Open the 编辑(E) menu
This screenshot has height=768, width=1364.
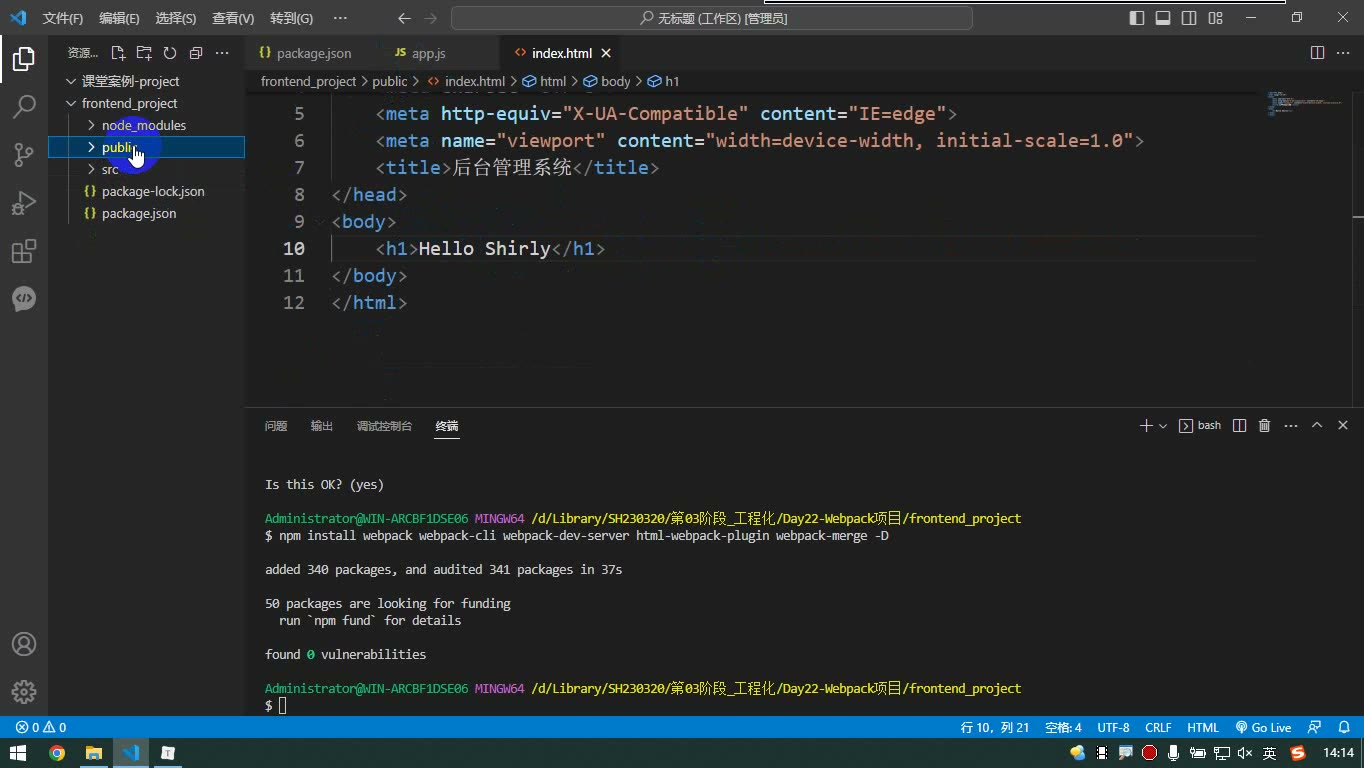pos(120,18)
